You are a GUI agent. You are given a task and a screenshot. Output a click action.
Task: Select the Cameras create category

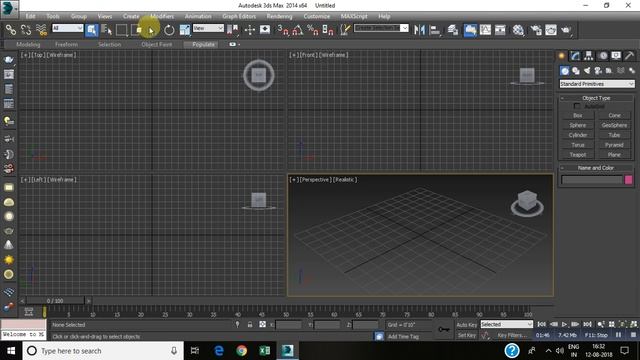point(598,71)
